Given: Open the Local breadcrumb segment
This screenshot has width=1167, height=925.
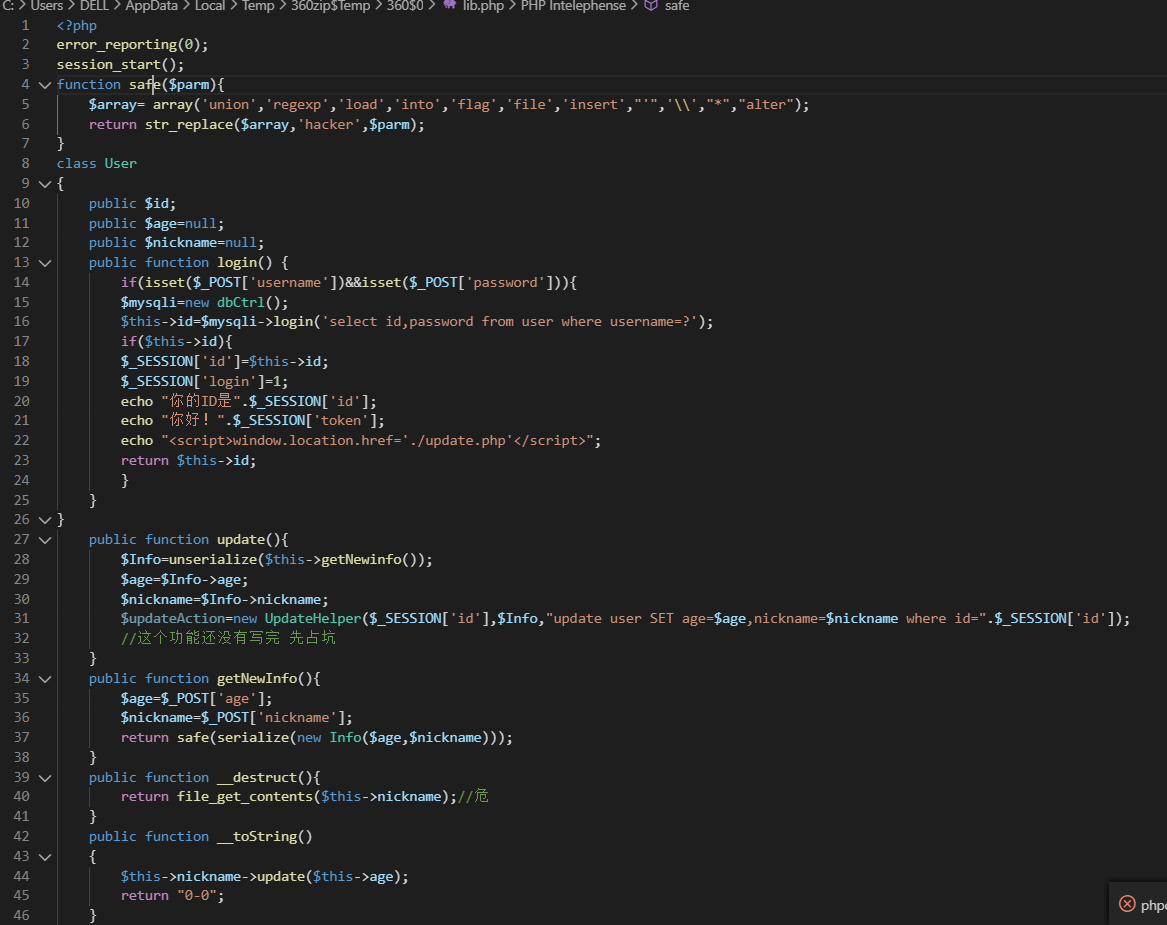Looking at the screenshot, I should coord(210,5).
